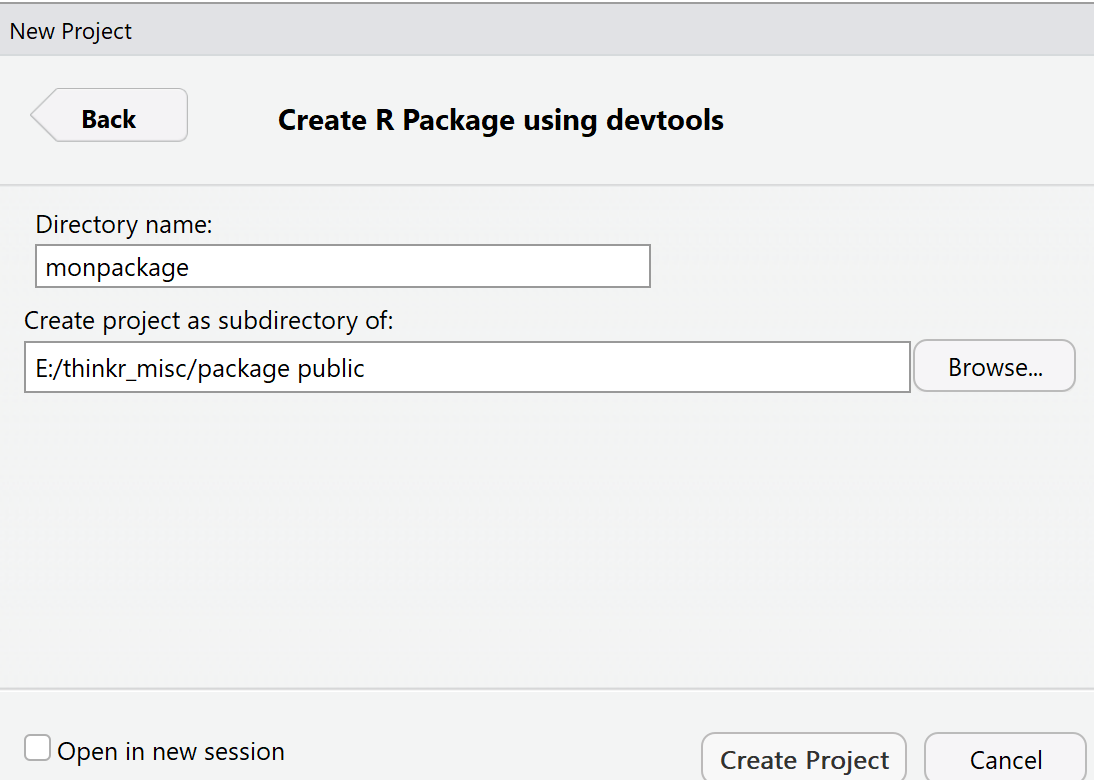Click the Back button
The width and height of the screenshot is (1094, 780).
[107, 118]
